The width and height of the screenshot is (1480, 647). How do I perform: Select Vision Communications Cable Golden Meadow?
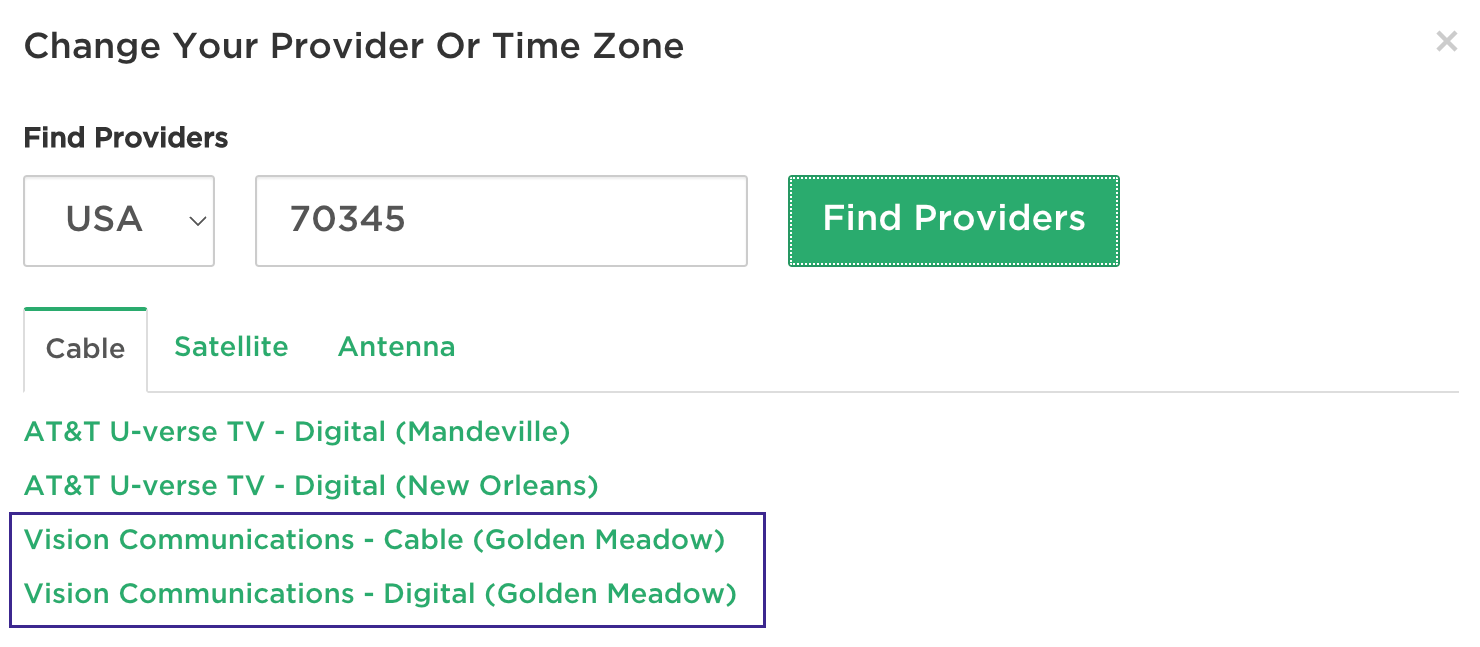374,539
